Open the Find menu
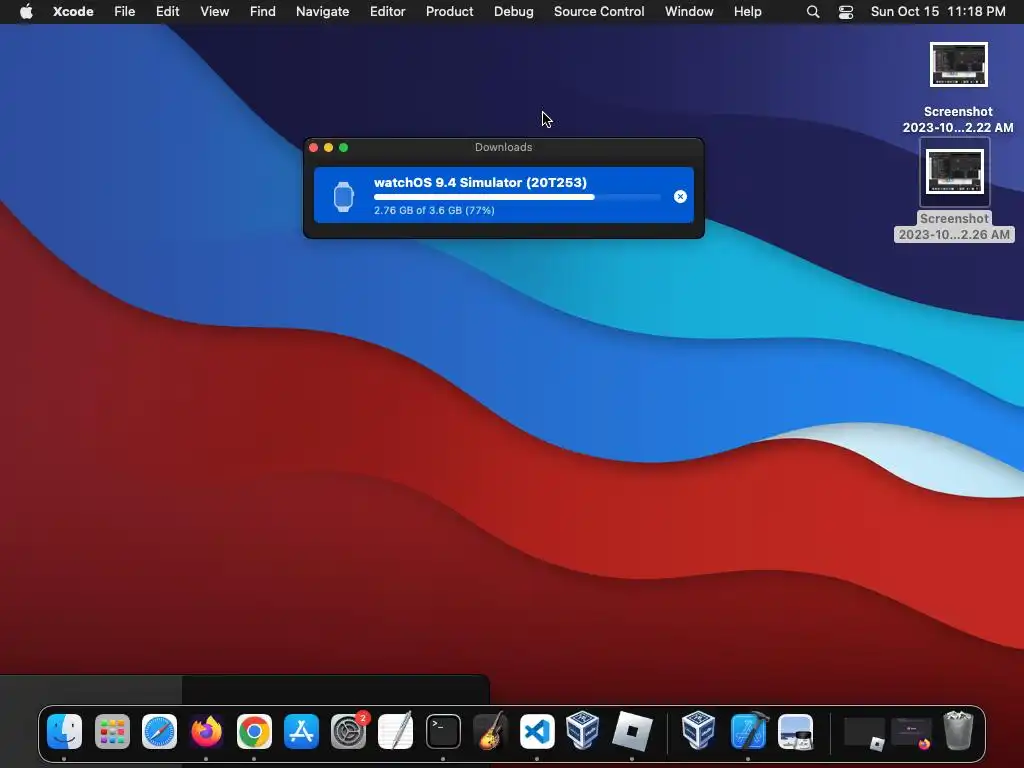 coord(263,12)
